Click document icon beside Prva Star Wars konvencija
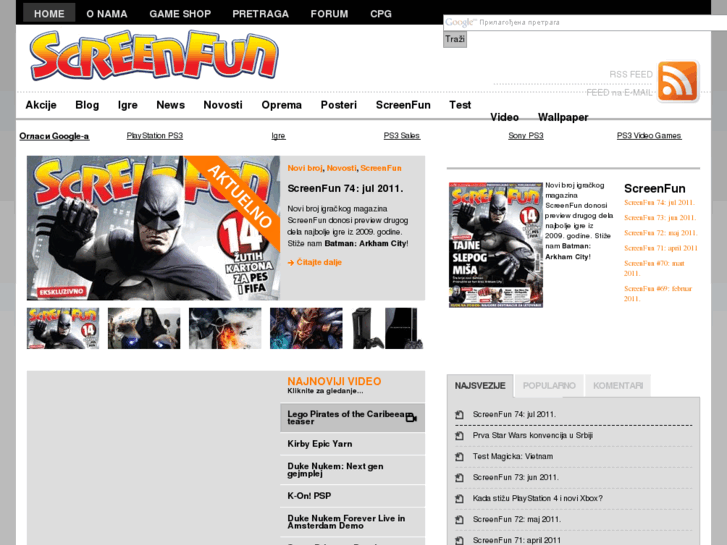This screenshot has width=727, height=545. (459, 436)
